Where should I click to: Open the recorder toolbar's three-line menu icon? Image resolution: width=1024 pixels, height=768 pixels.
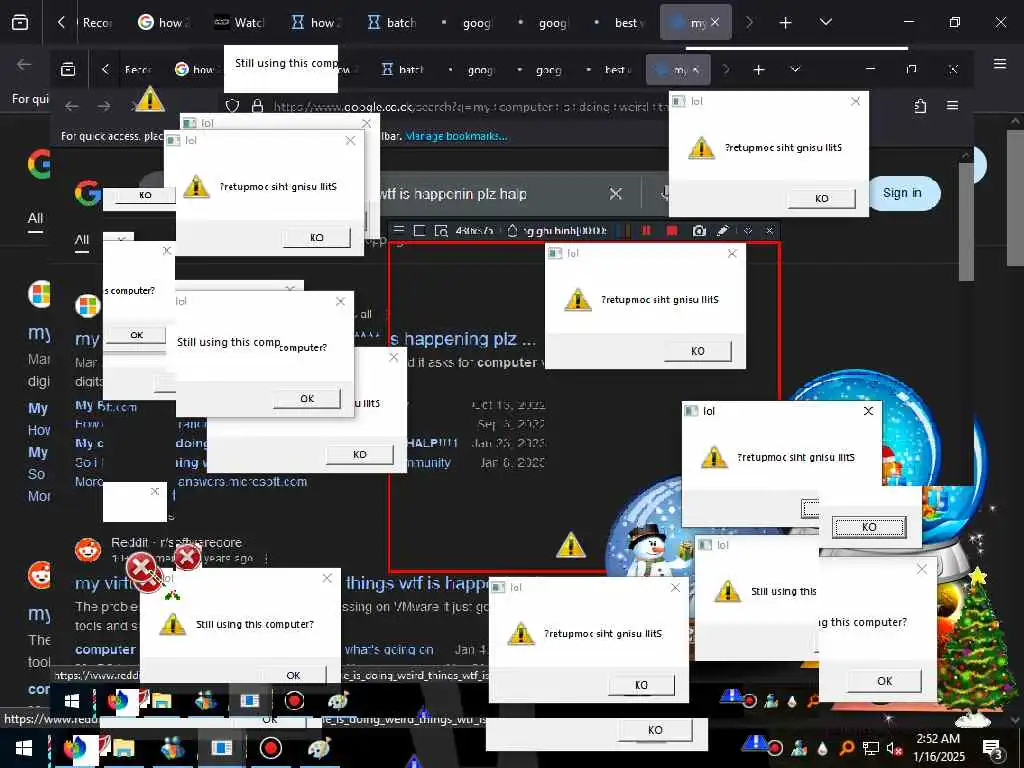pyautogui.click(x=399, y=231)
